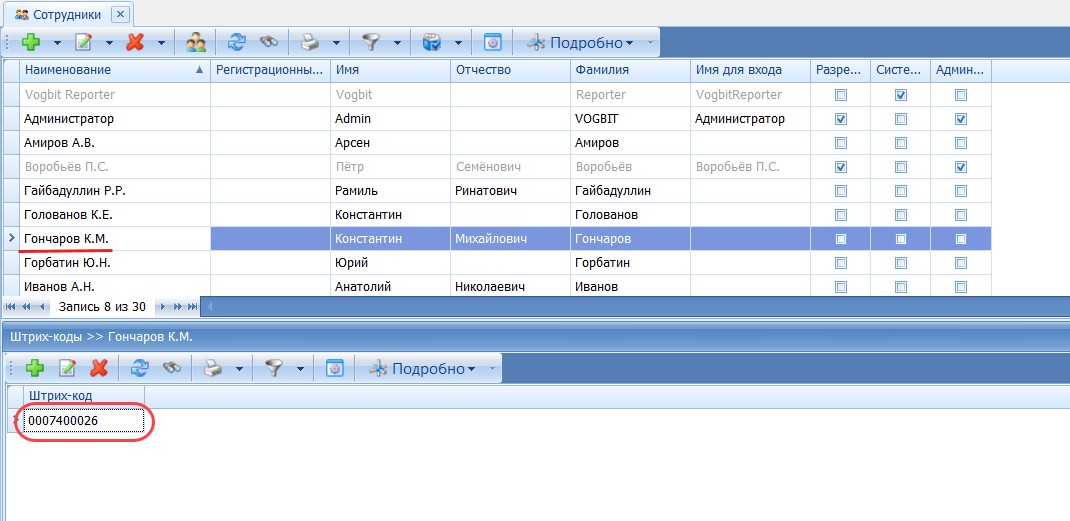Click the binoculars icon in barcode toolbar
The width and height of the screenshot is (1070, 521).
[171, 369]
